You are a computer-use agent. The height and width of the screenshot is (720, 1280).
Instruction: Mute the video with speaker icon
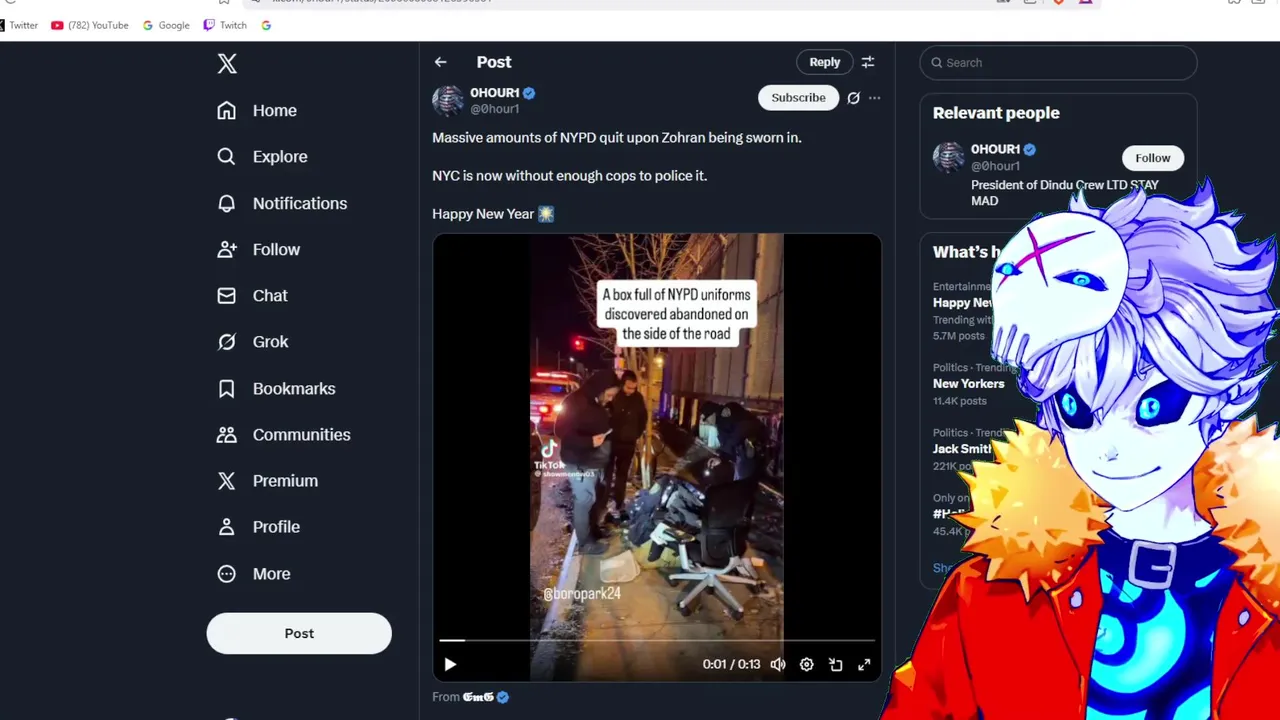pyautogui.click(x=778, y=664)
